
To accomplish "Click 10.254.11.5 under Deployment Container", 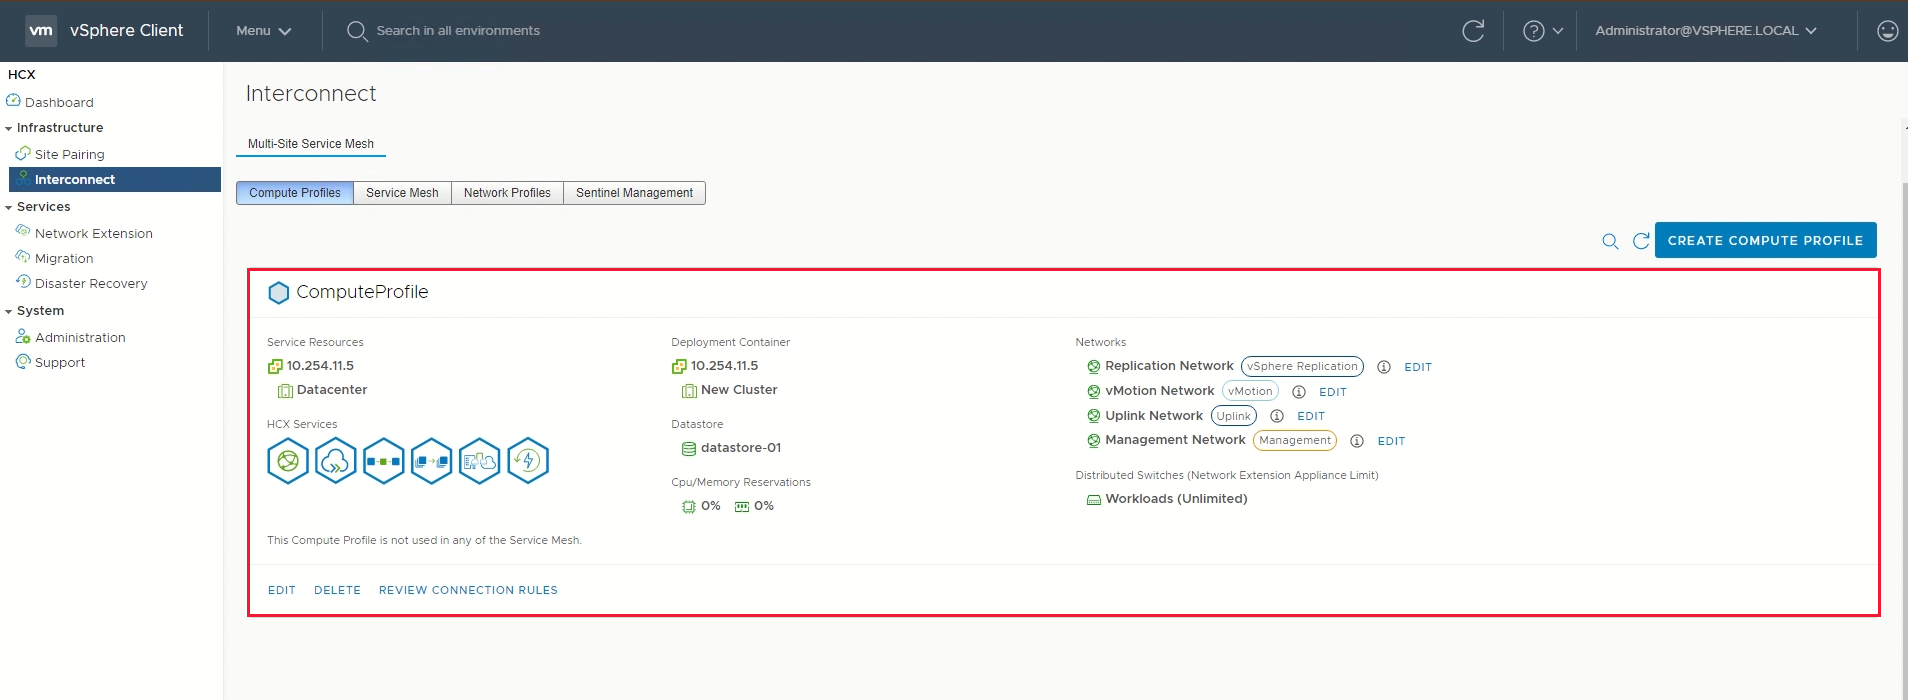I will (724, 366).
